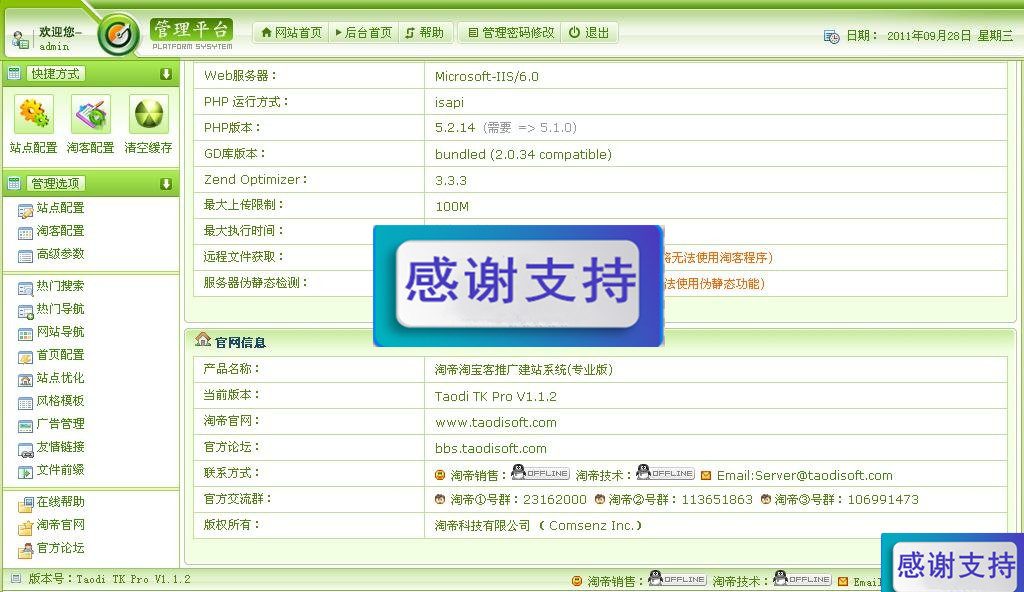Open 网站首页 in top navigation

(x=291, y=33)
